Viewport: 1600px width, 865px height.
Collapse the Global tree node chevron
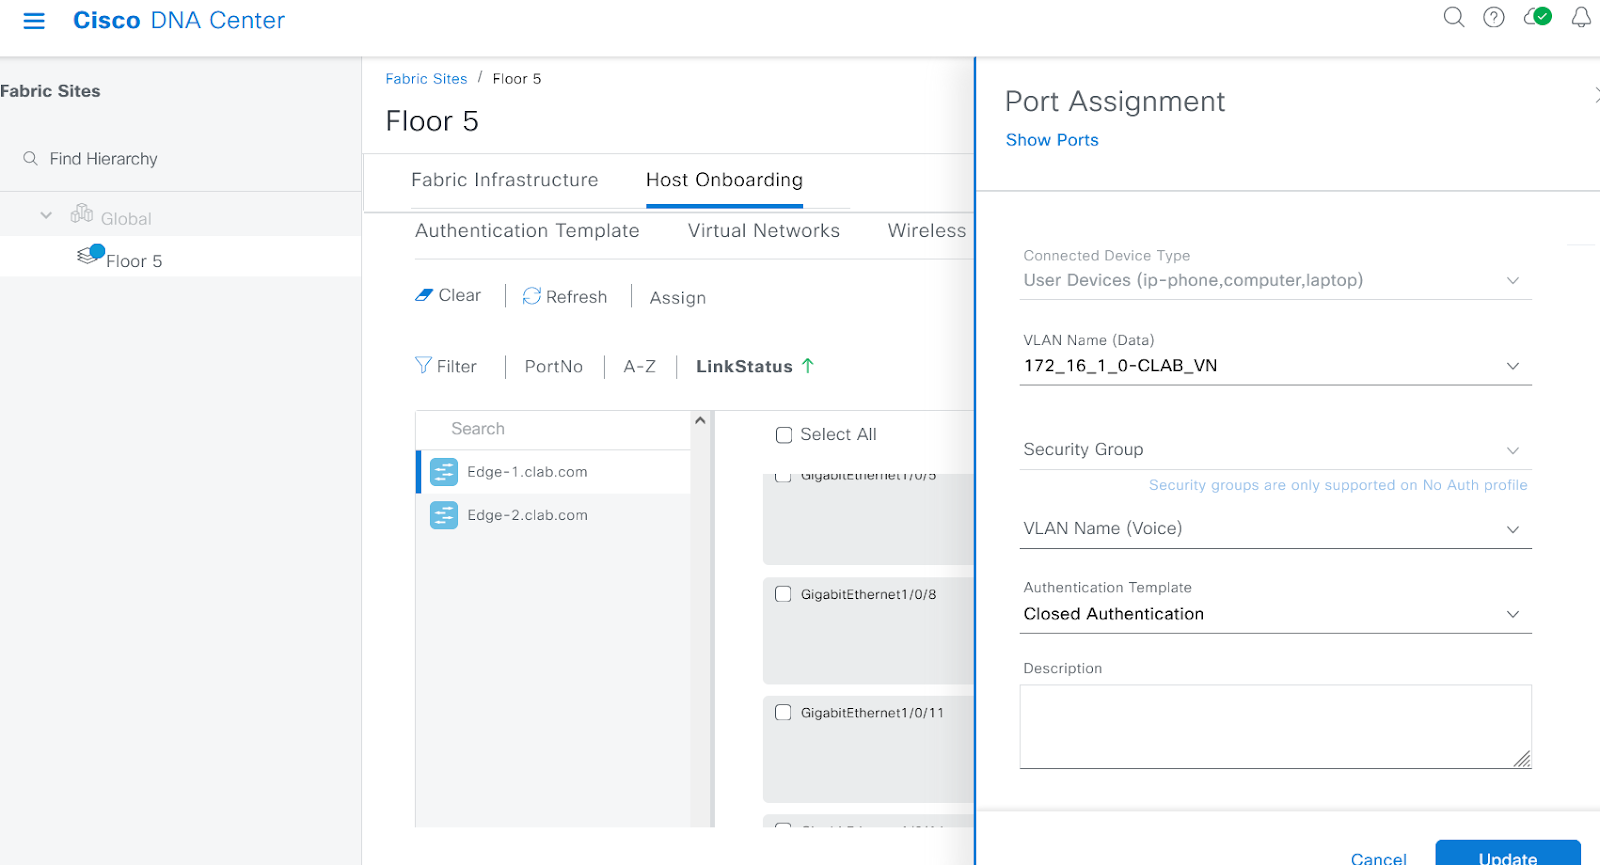coord(46,215)
